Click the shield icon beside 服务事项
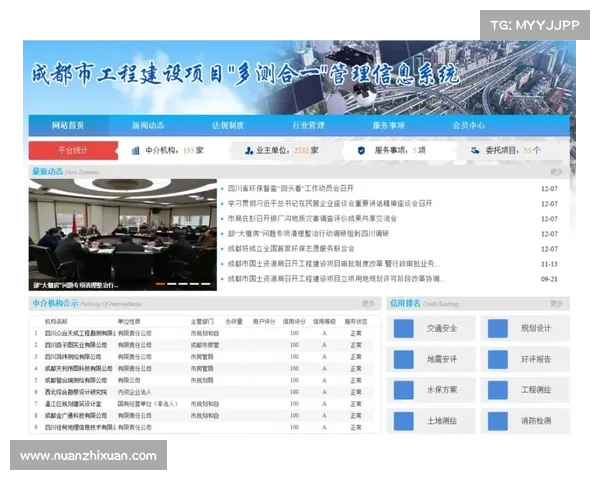Screen dimensions: 600x480 click(x=361, y=151)
